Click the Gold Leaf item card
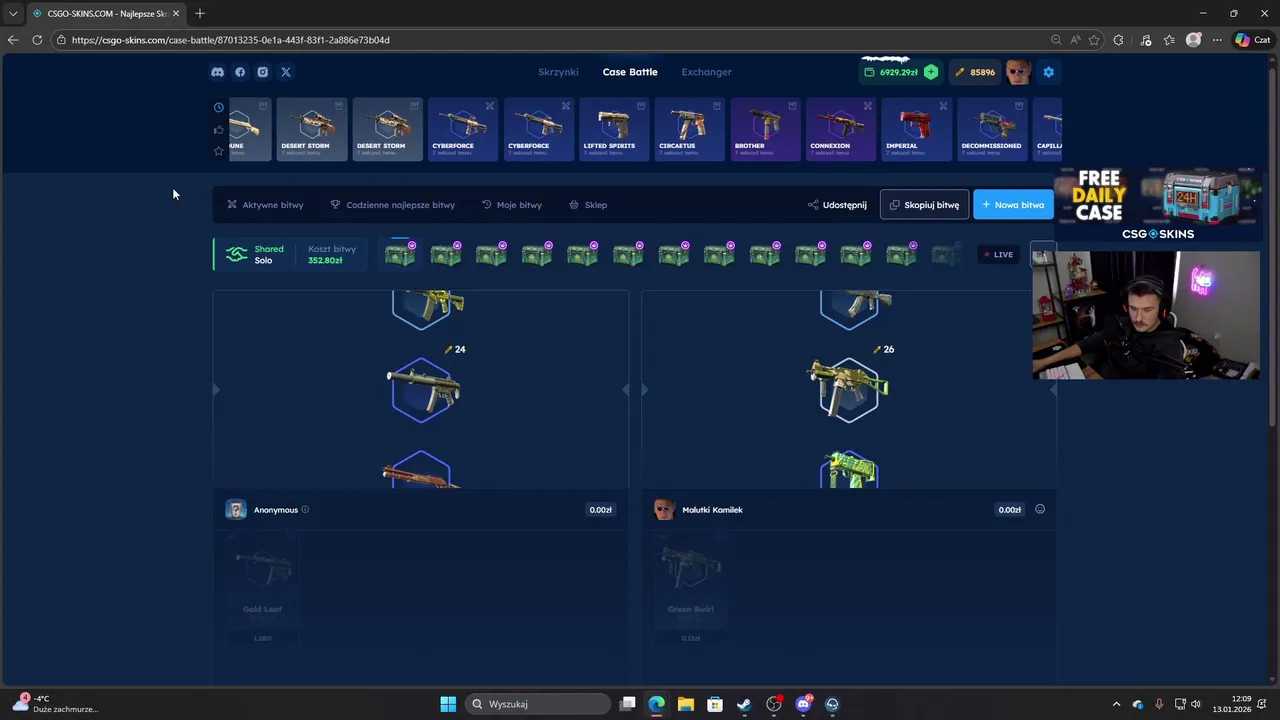Image resolution: width=1280 pixels, height=720 pixels. click(262, 588)
